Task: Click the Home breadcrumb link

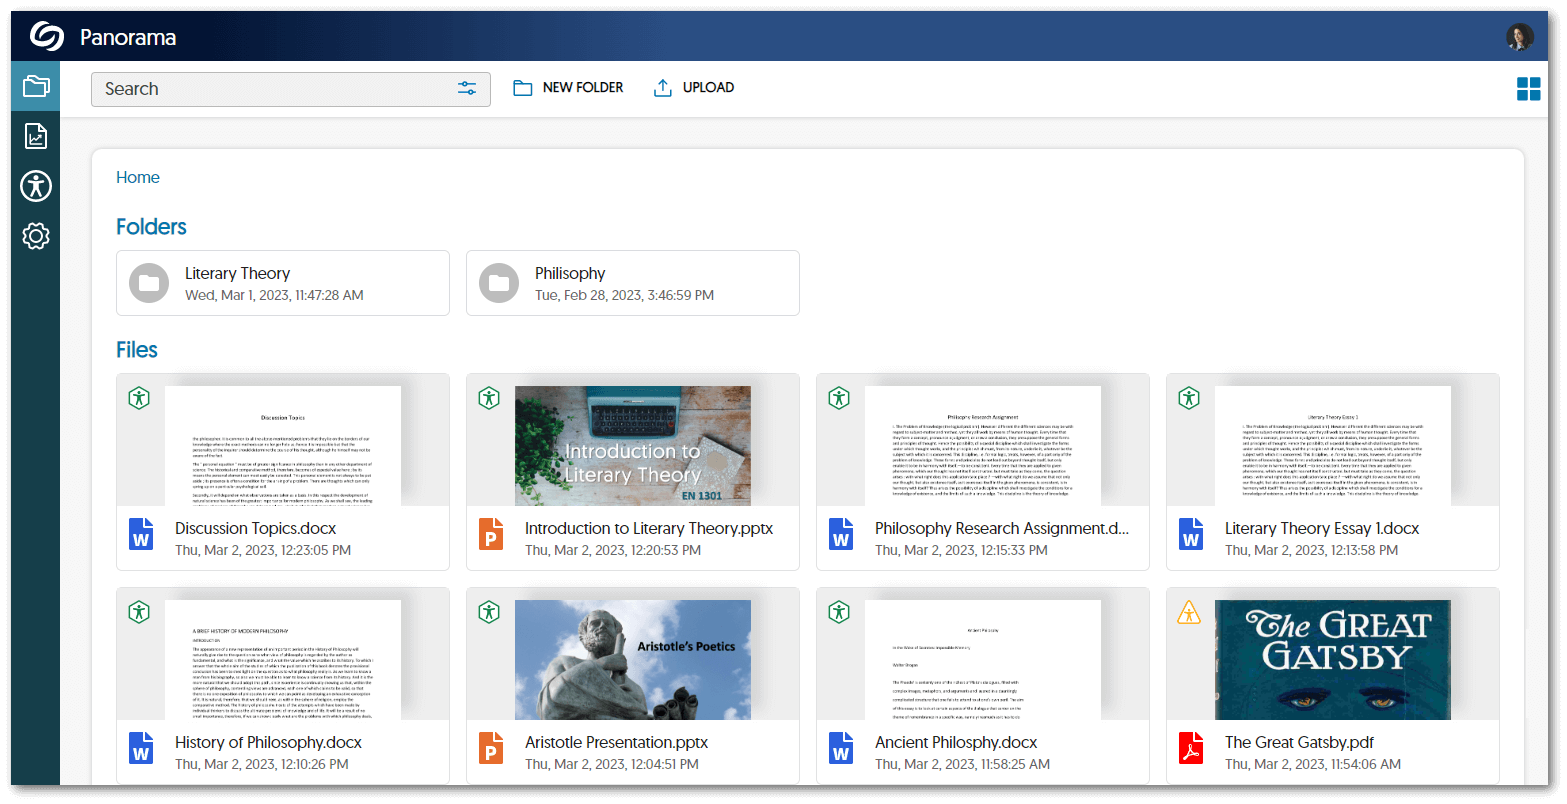Action: [x=138, y=177]
